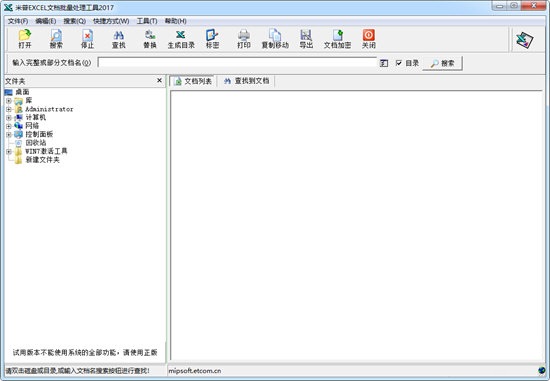Image resolution: width=550 pixels, height=381 pixels.
Task: Expand the 网络 tree node
Action: click(x=9, y=126)
